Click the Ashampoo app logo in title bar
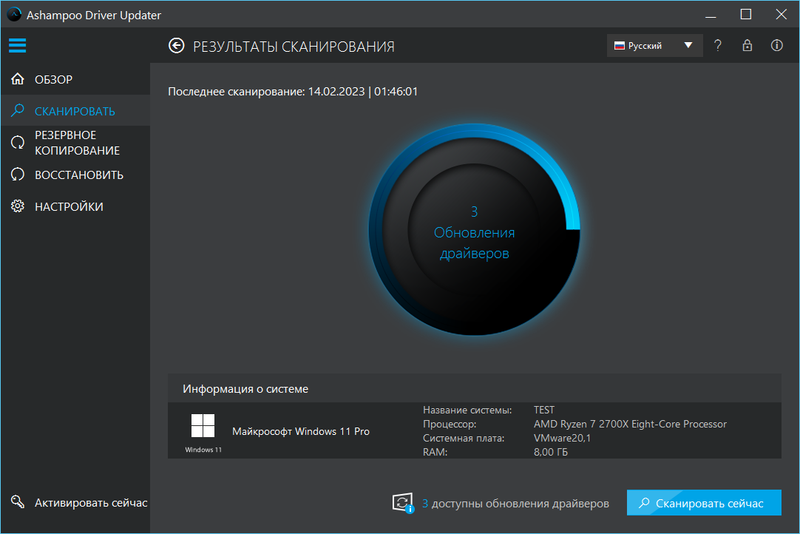This screenshot has width=800, height=534. coord(14,14)
